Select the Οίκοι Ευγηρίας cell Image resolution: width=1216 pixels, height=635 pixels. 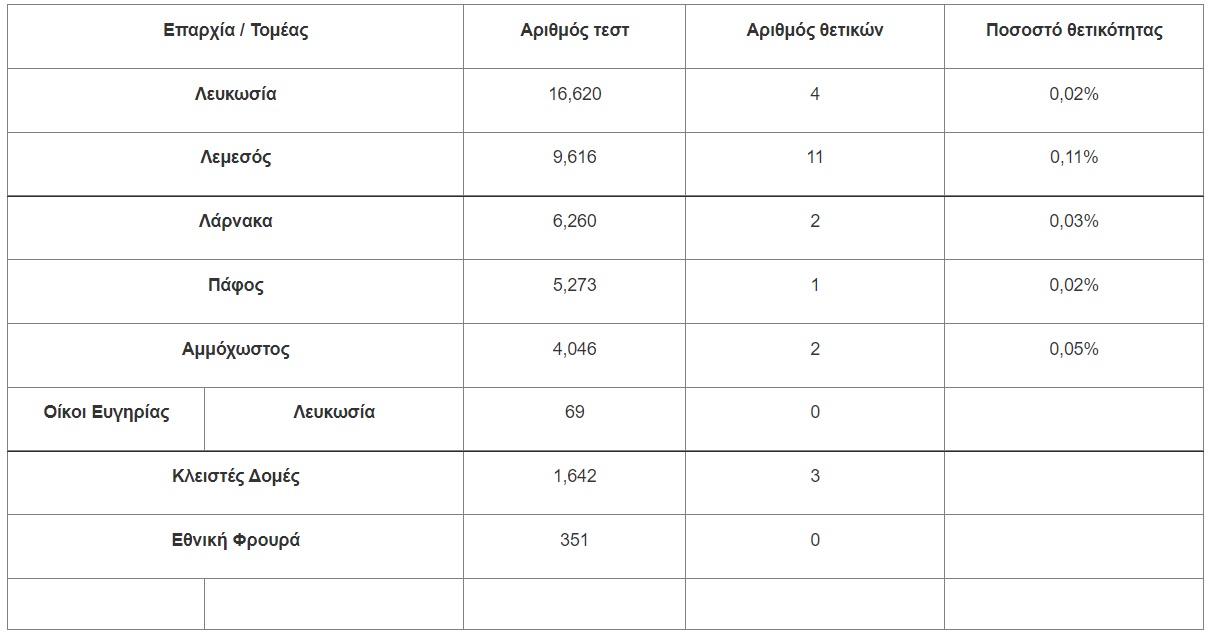point(106,412)
